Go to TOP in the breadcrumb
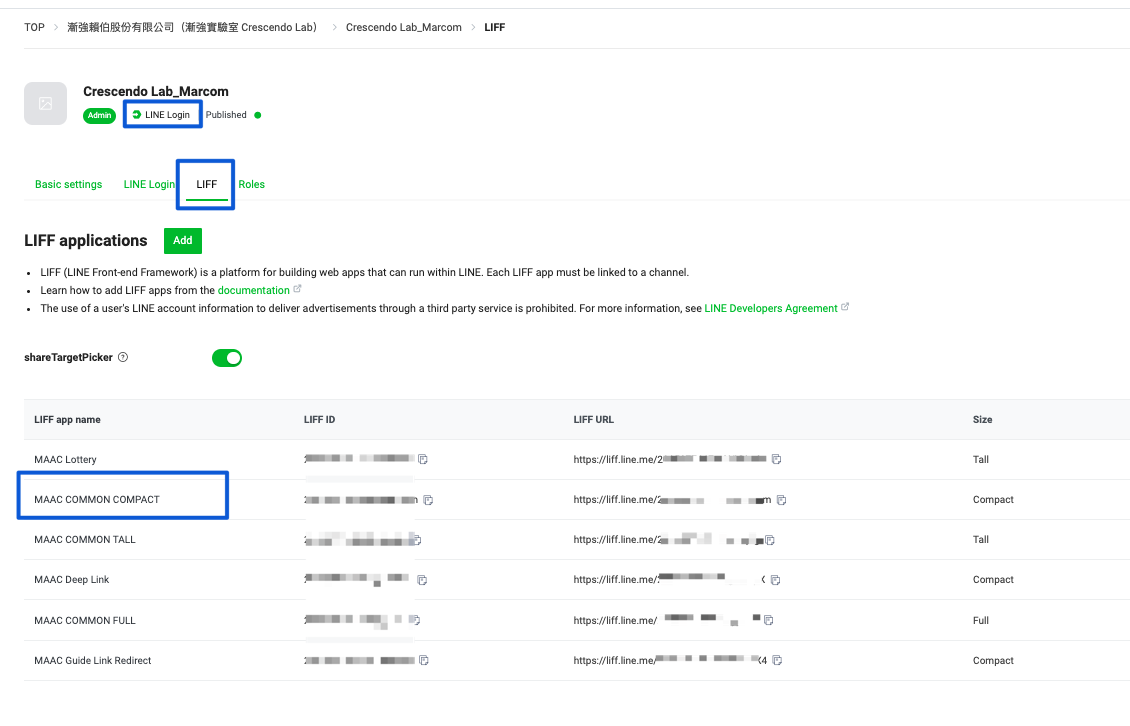Screen dimensions: 1130x726 34,27
